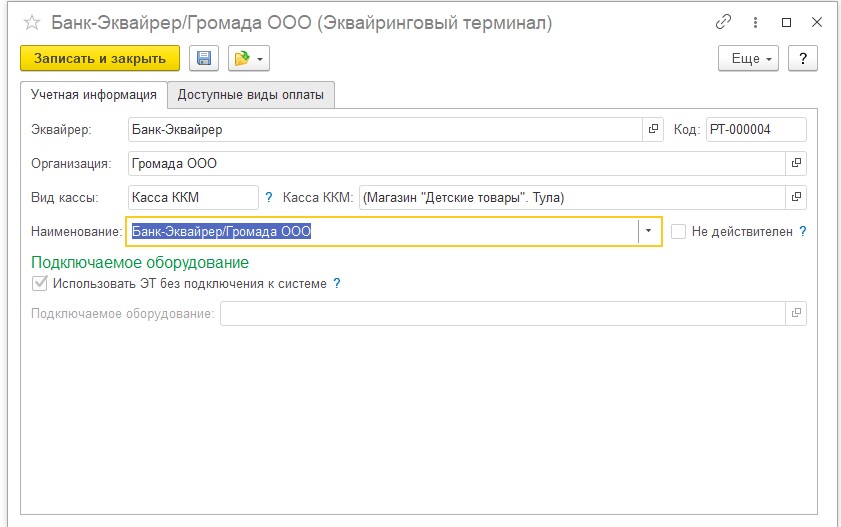The height and width of the screenshot is (527, 841).
Task: Open the create-based-on document icon dropdown
Action: tap(249, 59)
